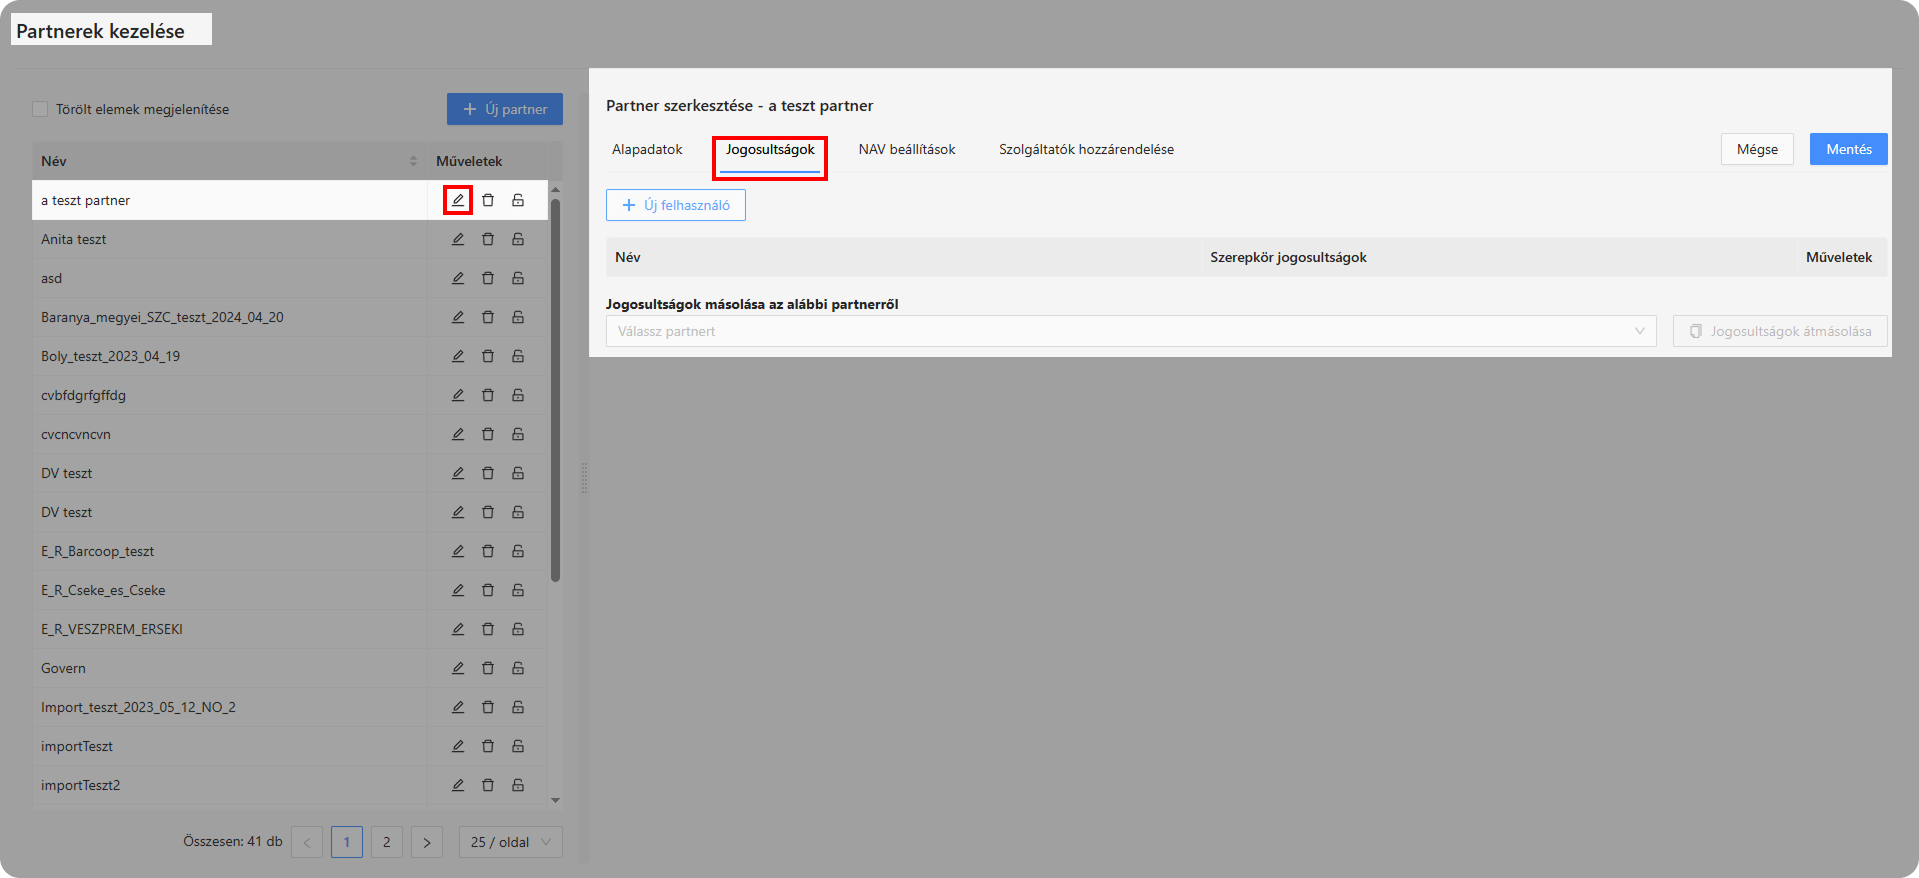
Task: Click lock icon for importTeszt2
Action: point(518,785)
